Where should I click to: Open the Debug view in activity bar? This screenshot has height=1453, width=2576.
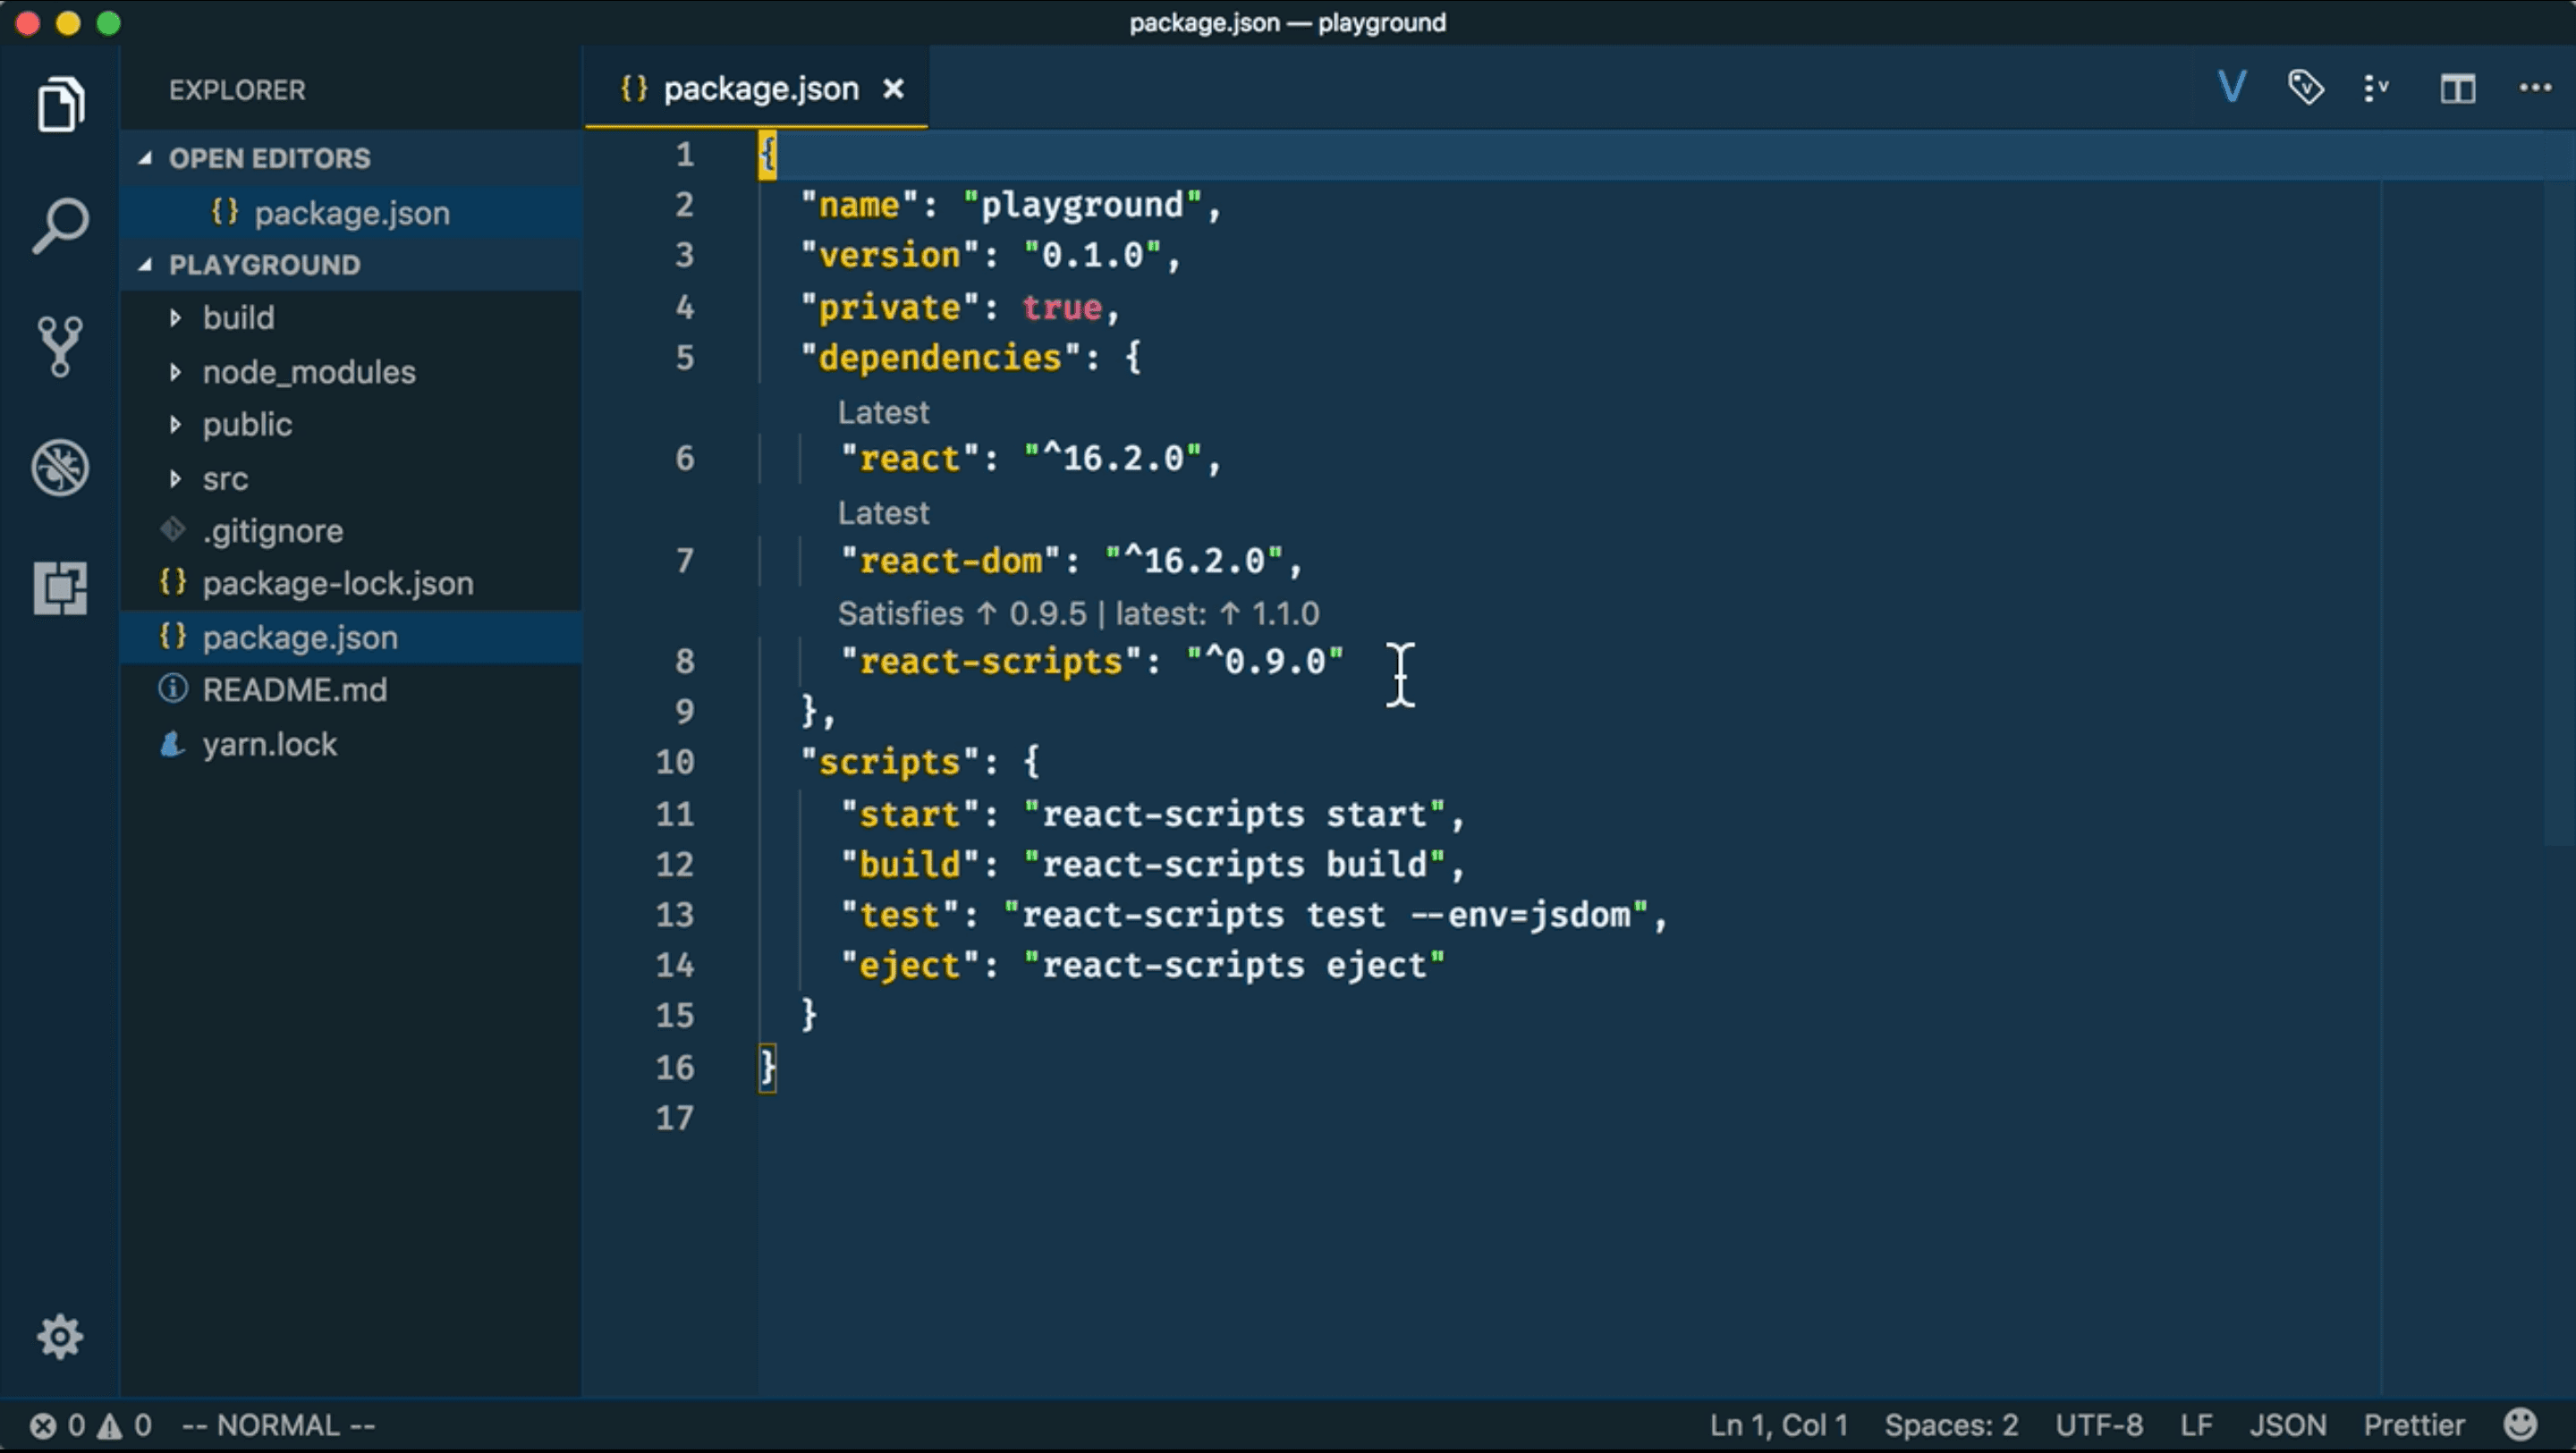coord(60,467)
